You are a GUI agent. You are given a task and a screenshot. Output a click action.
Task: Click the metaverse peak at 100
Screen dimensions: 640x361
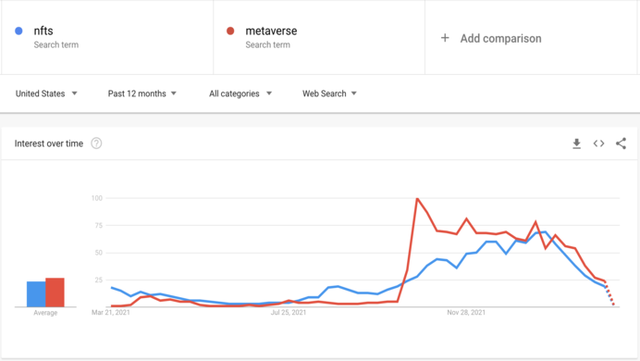coord(417,198)
